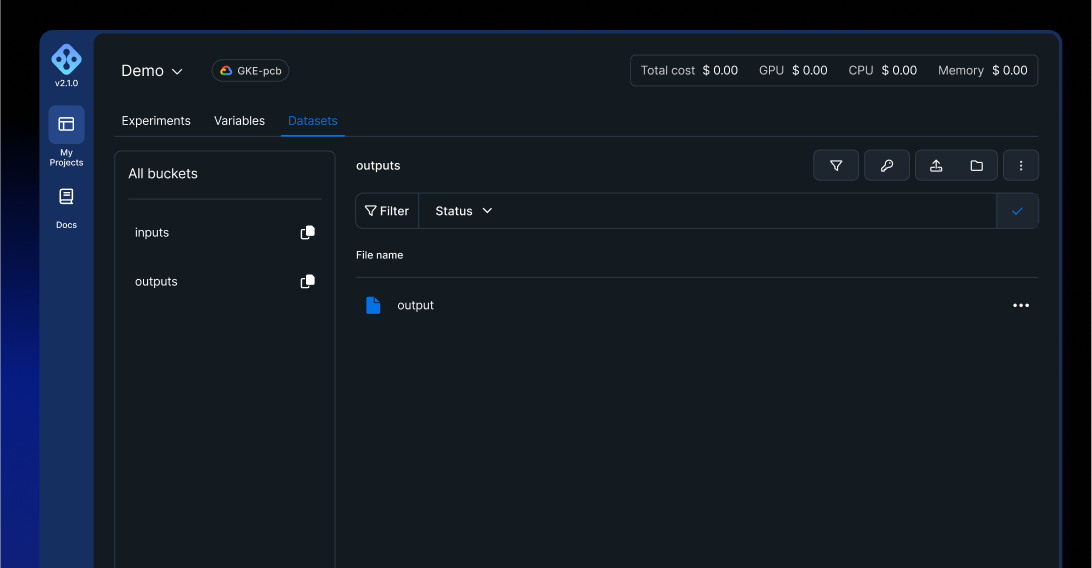This screenshot has width=1092, height=568.
Task: Open the three-dot menu for output file
Action: tap(1021, 306)
